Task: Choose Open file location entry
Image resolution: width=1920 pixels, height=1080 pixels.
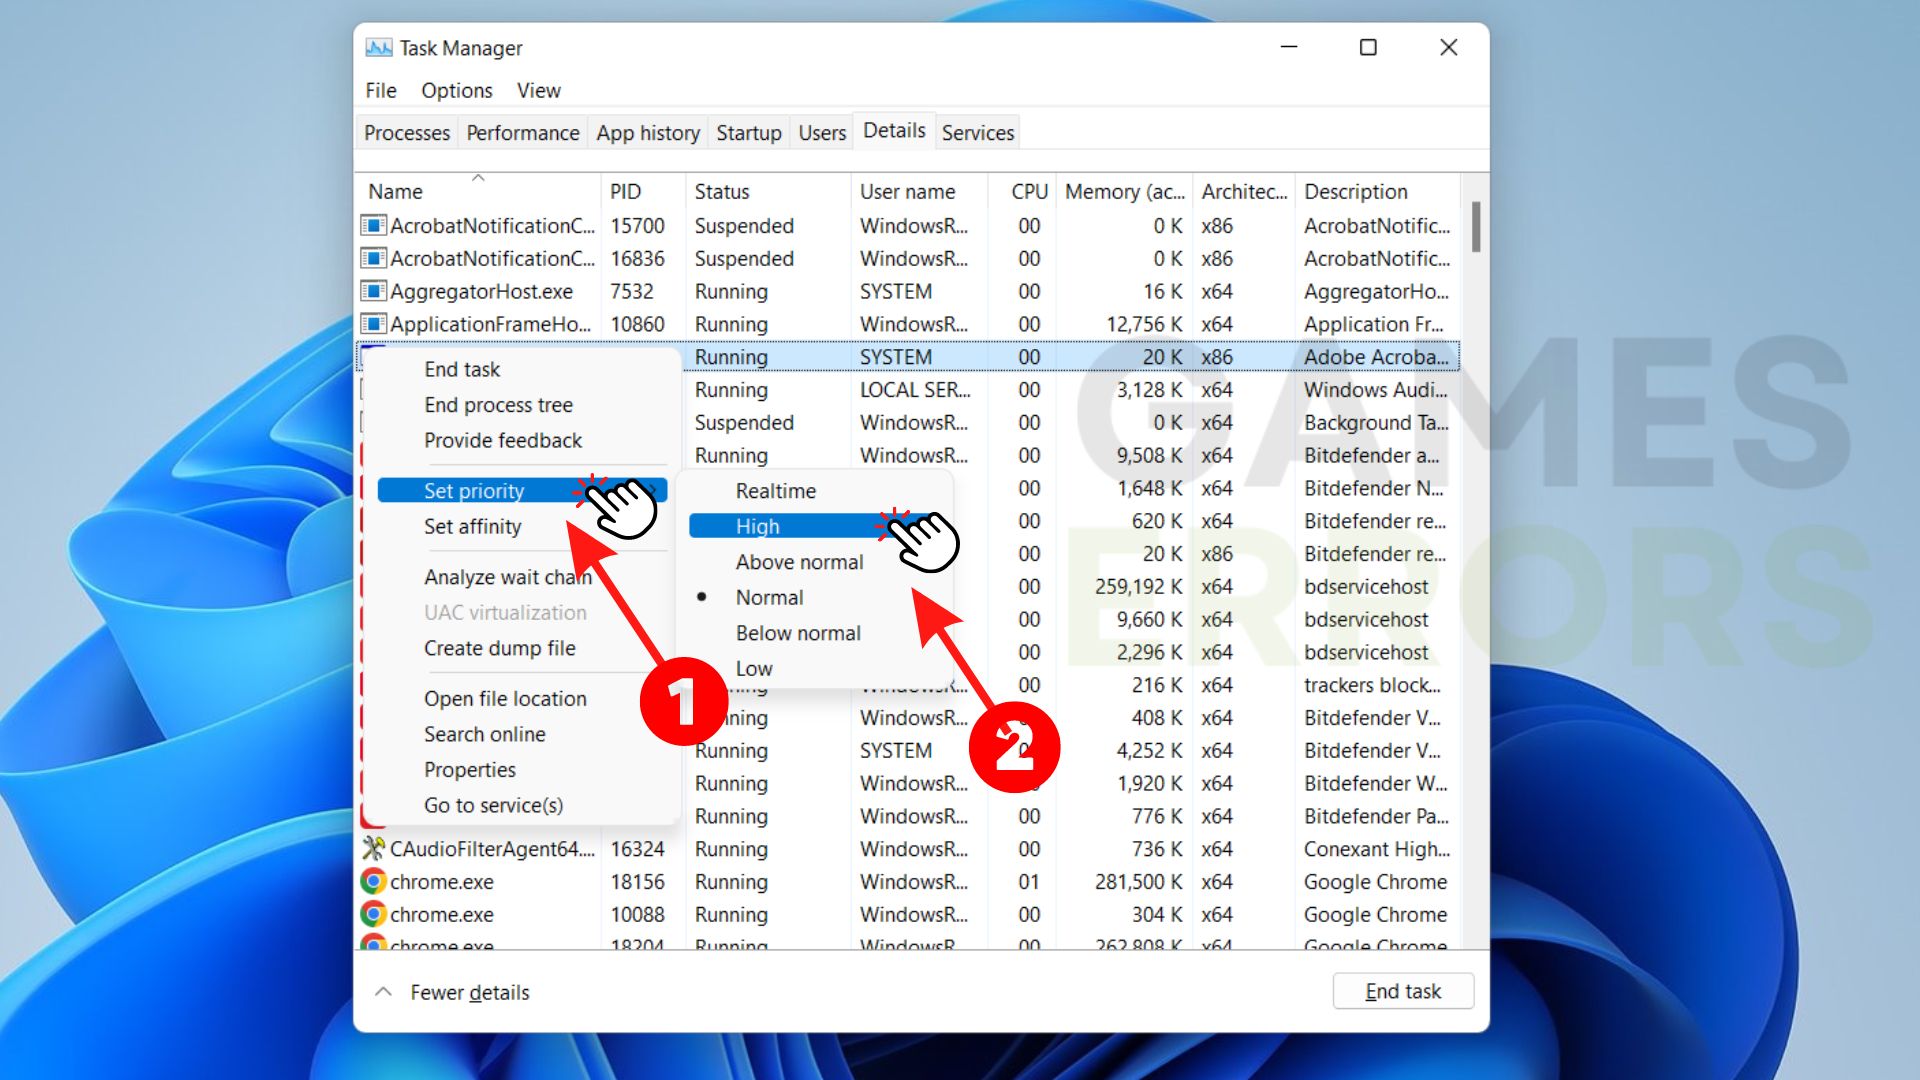Action: (x=505, y=699)
